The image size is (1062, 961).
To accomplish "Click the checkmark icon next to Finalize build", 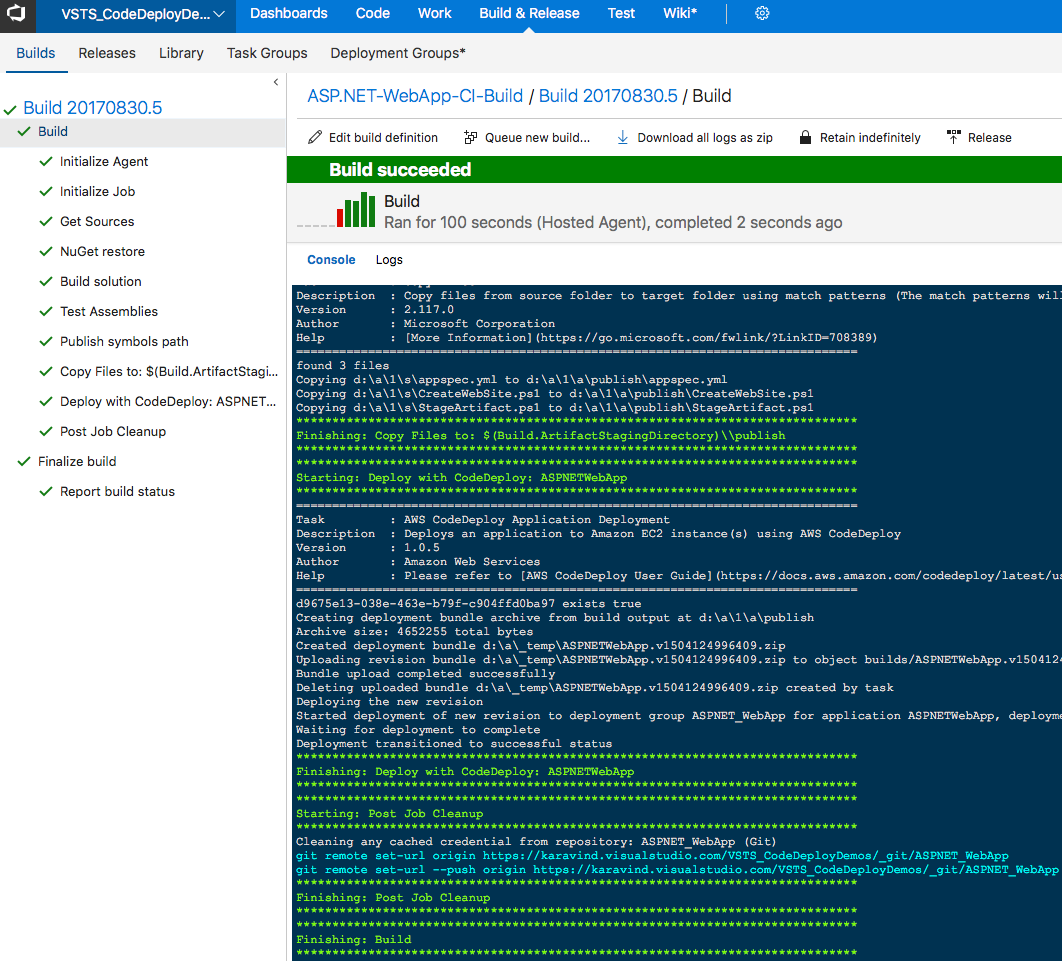I will (24, 461).
